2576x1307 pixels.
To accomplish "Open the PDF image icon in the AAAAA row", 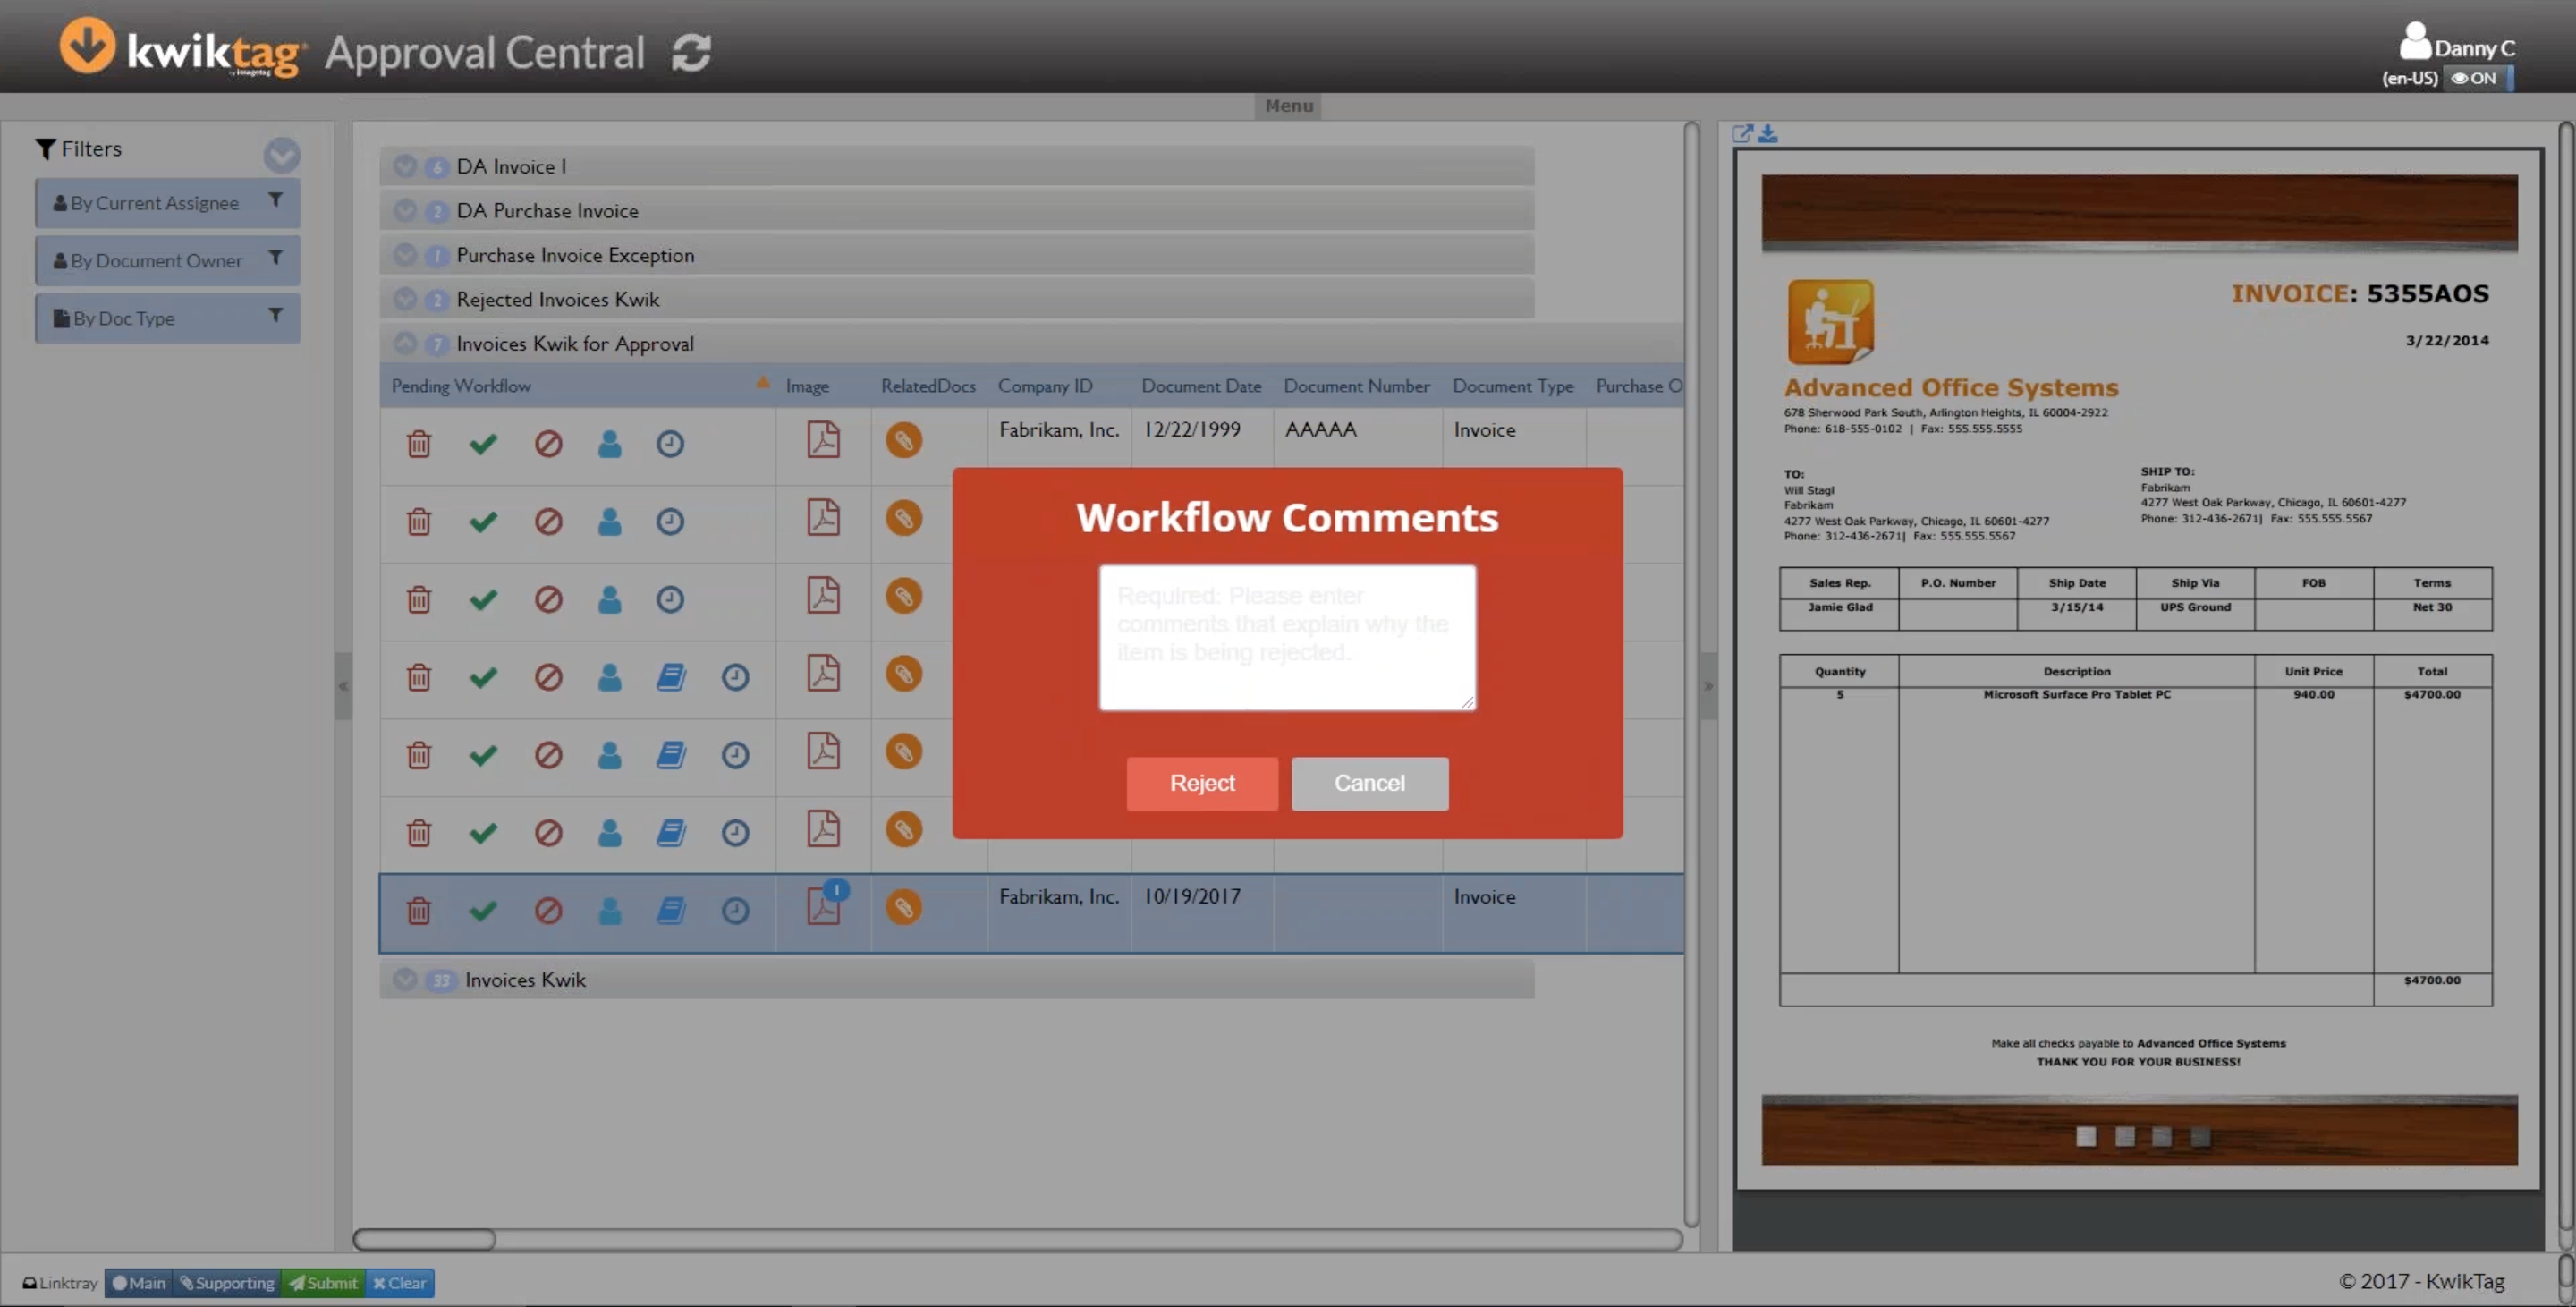I will 823,440.
